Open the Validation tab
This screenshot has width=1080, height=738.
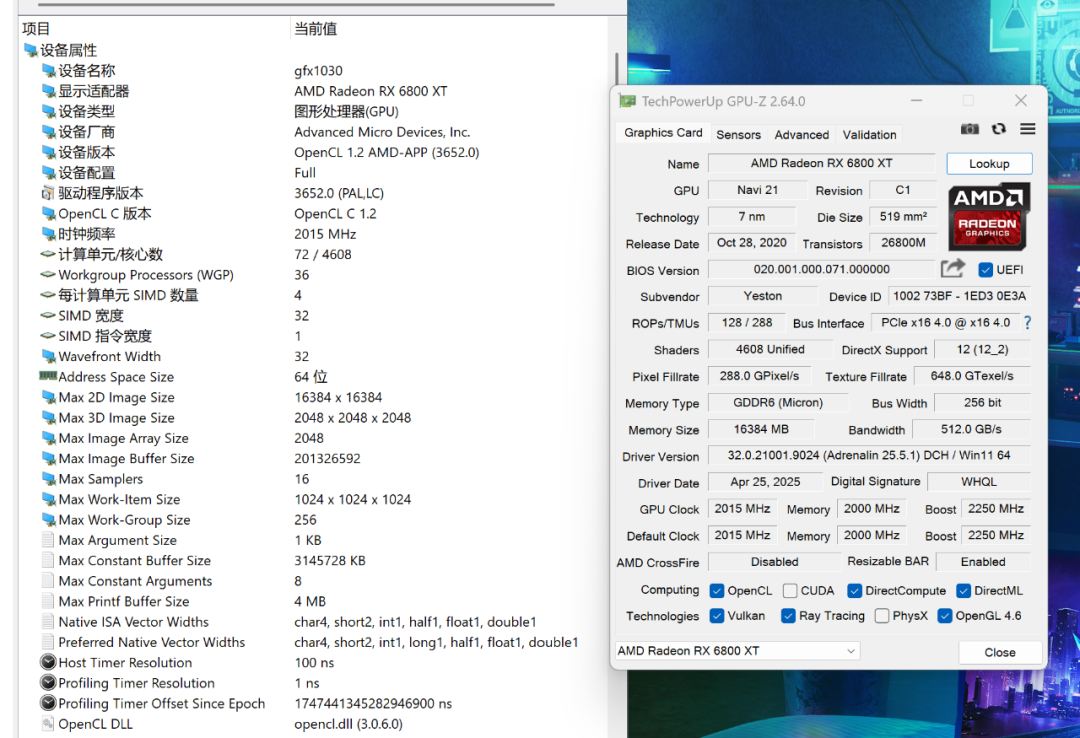(869, 134)
